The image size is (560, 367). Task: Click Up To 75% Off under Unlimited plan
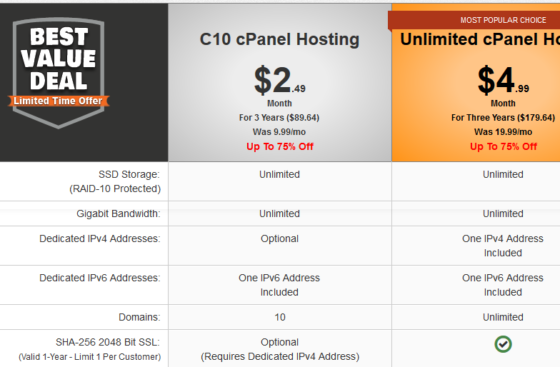coord(503,146)
